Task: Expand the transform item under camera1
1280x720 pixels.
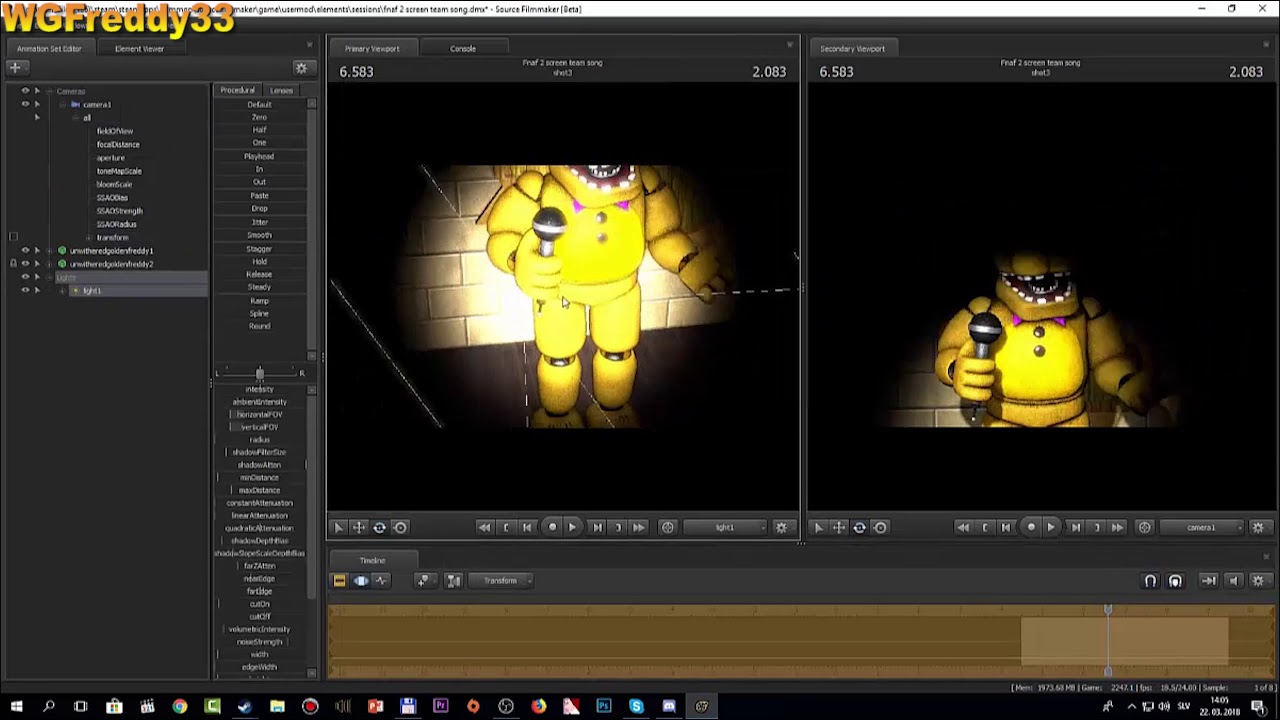Action: [87, 237]
